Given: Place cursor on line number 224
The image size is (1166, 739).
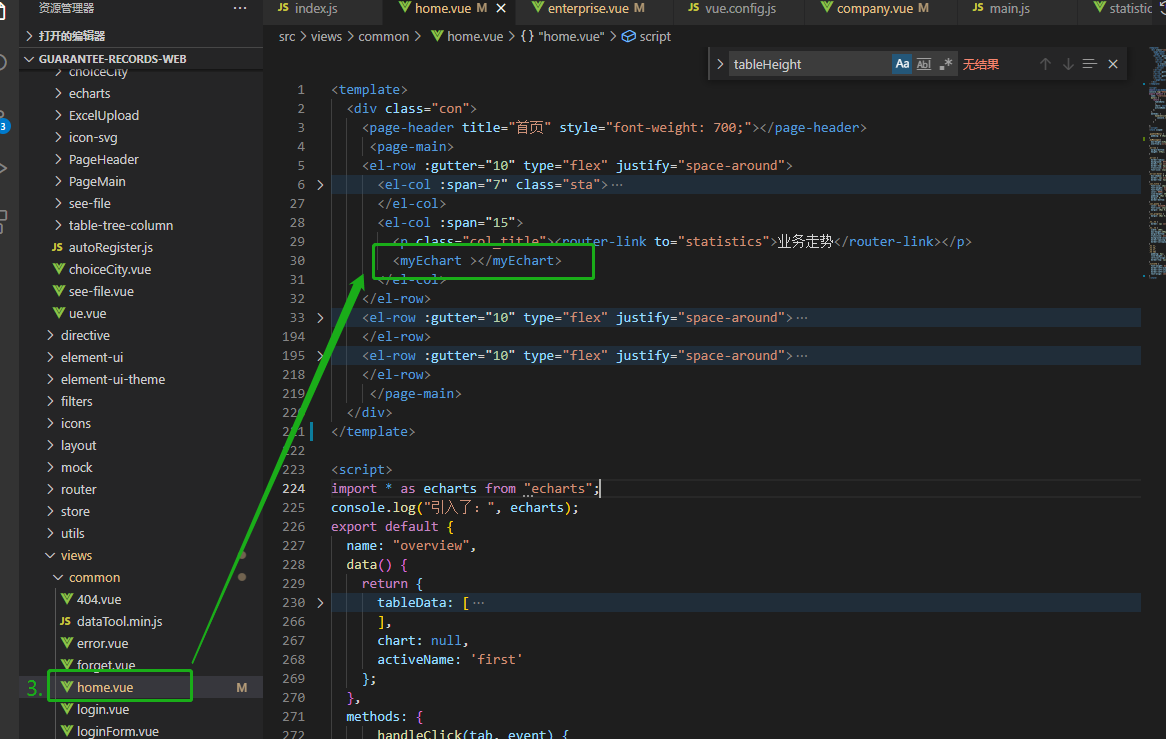Looking at the screenshot, I should coord(293,488).
